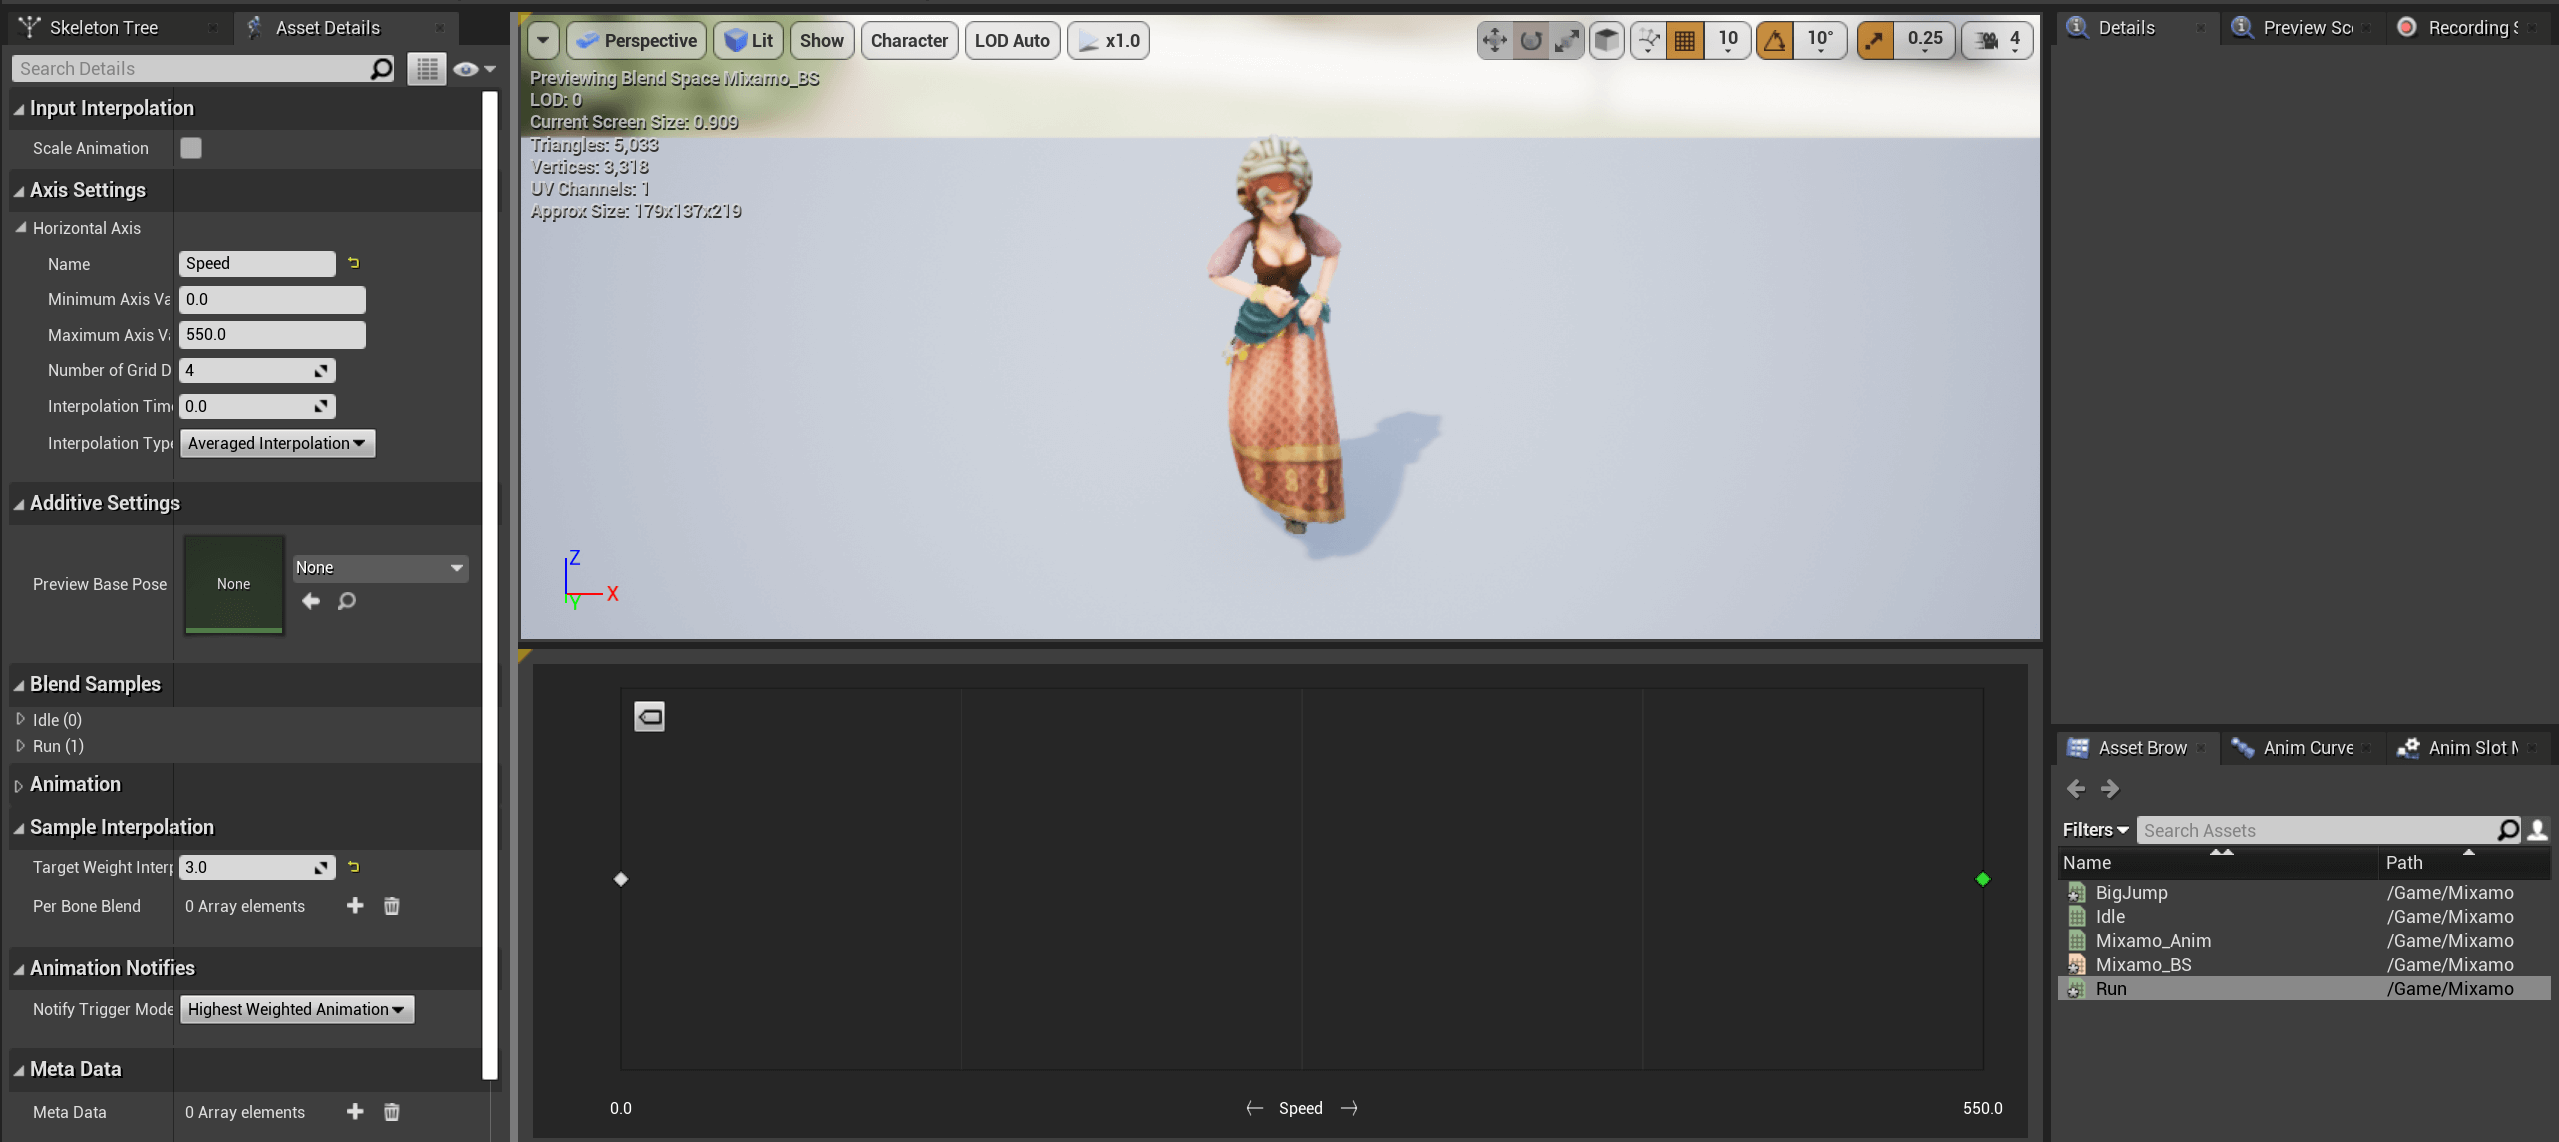Switch to the Skeleton Tree tab
Image resolution: width=2559 pixels, height=1142 pixels.
(x=104, y=28)
